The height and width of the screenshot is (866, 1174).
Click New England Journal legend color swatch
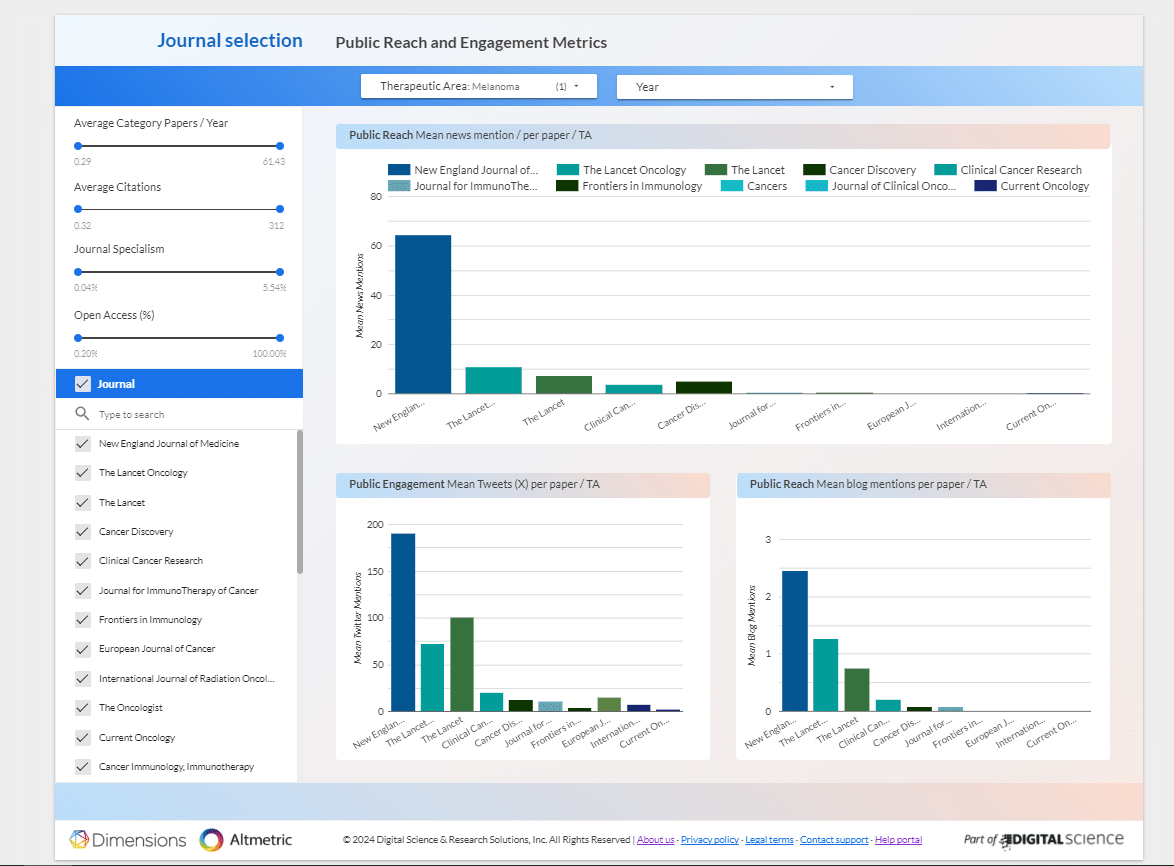click(x=399, y=170)
